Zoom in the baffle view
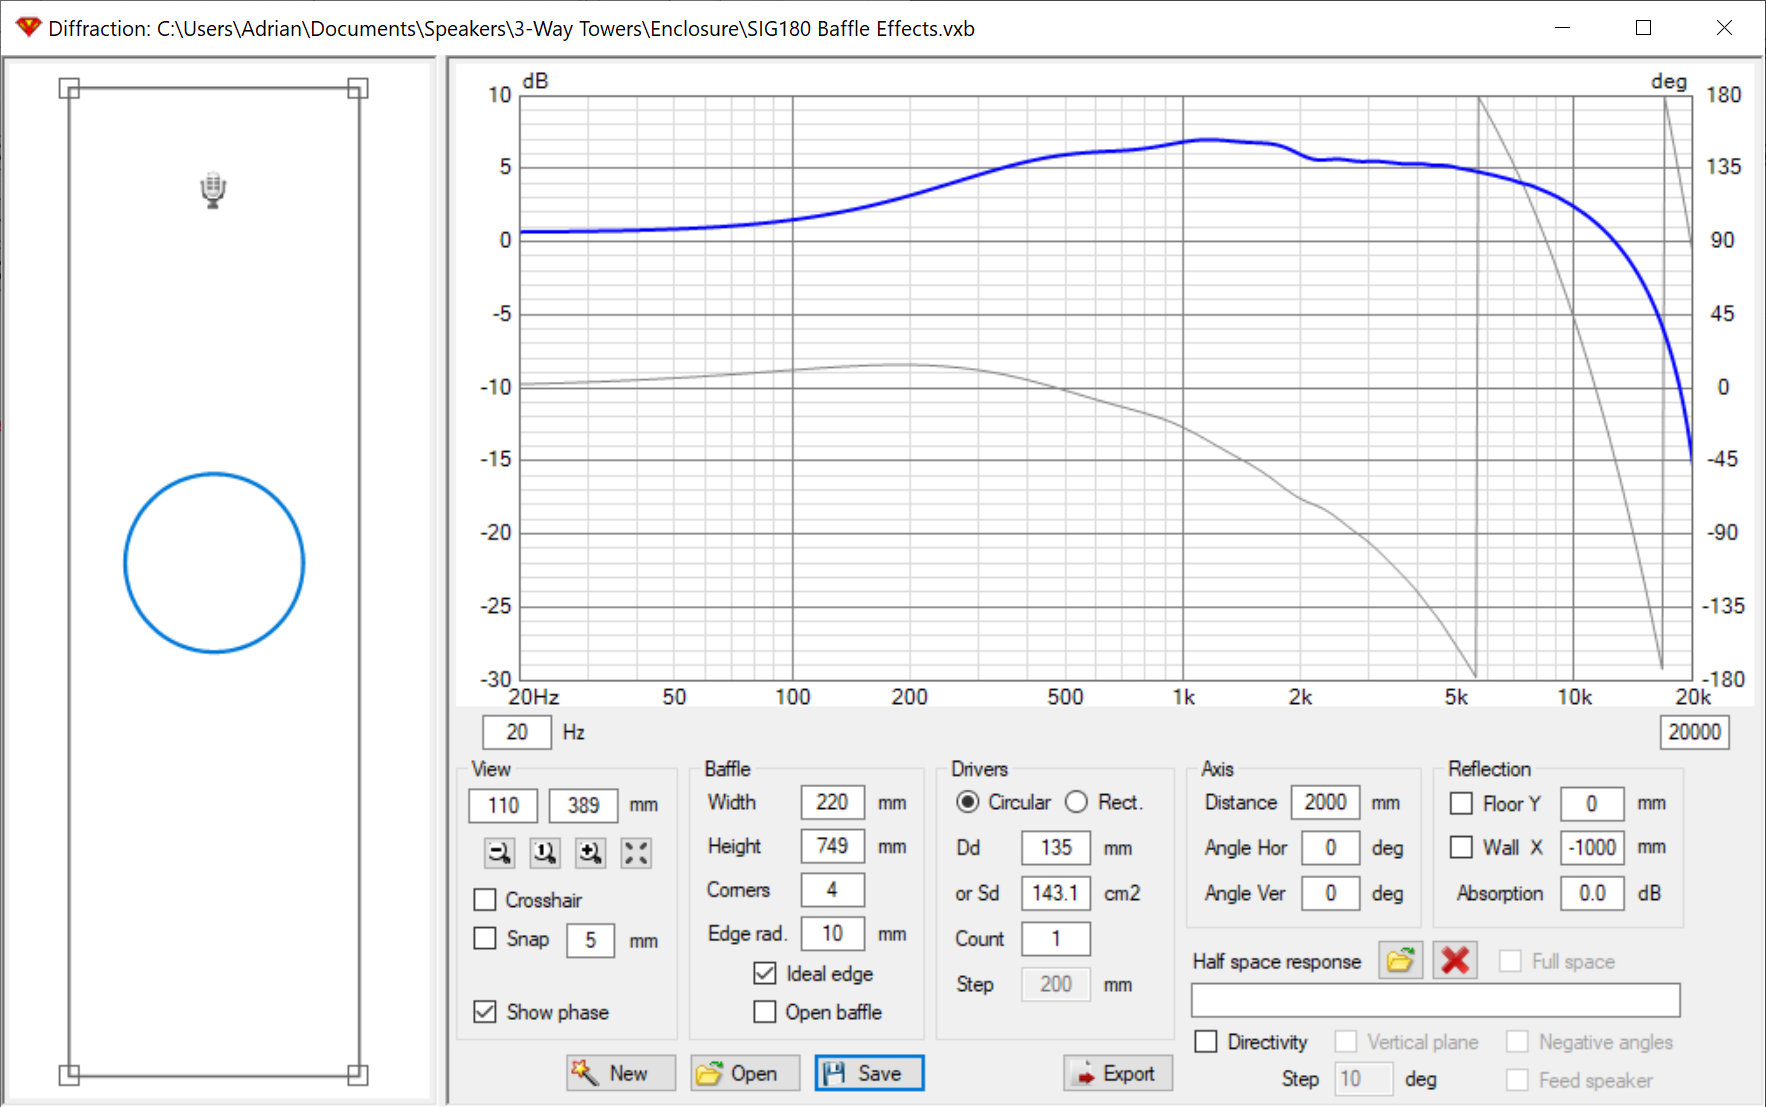 (x=591, y=852)
